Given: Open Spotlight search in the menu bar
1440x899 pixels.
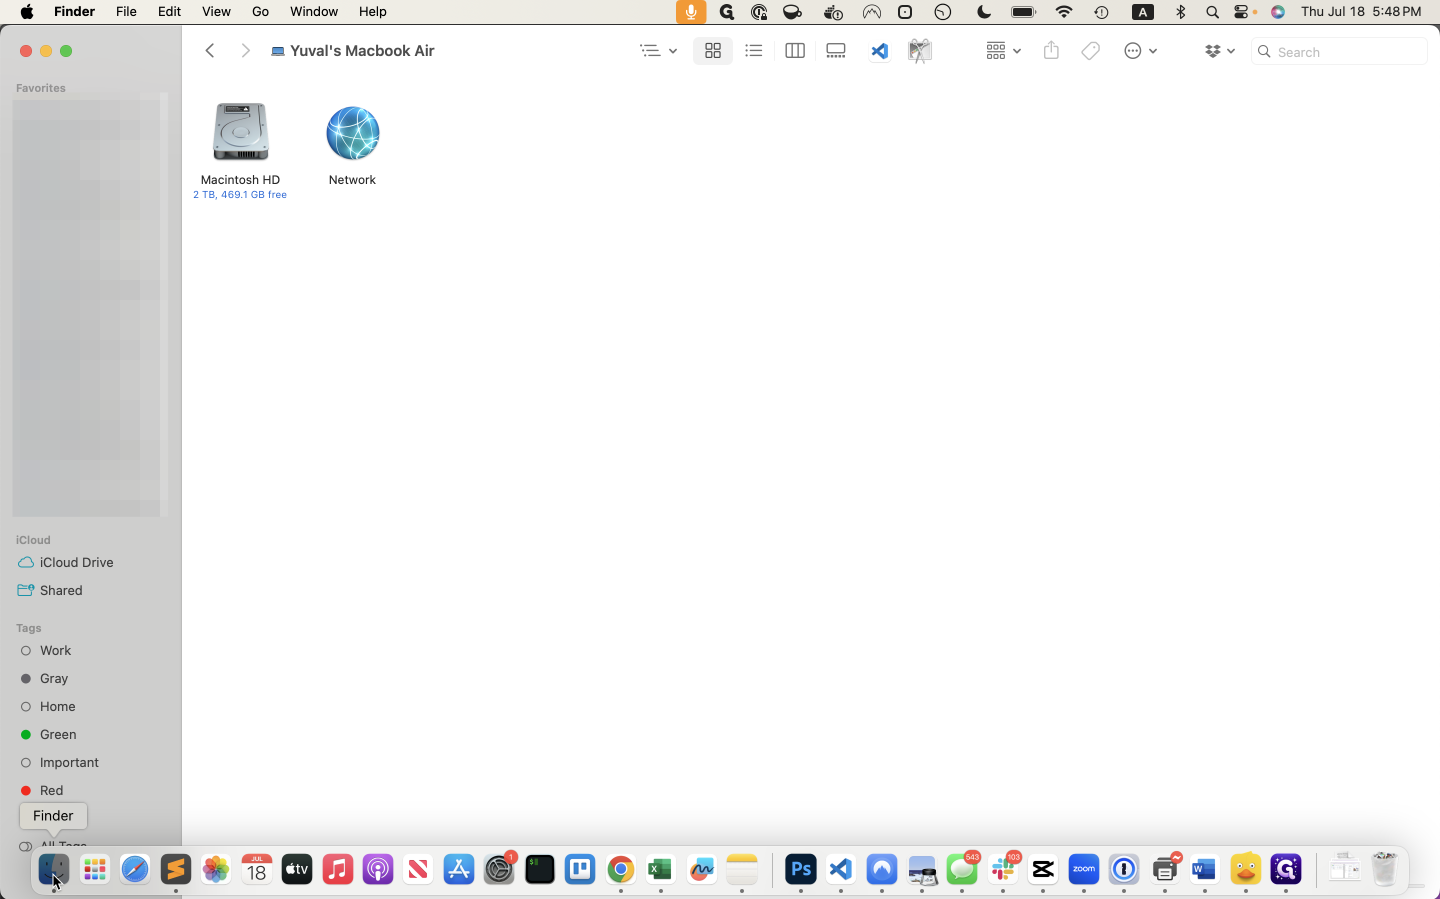Looking at the screenshot, I should 1212,12.
